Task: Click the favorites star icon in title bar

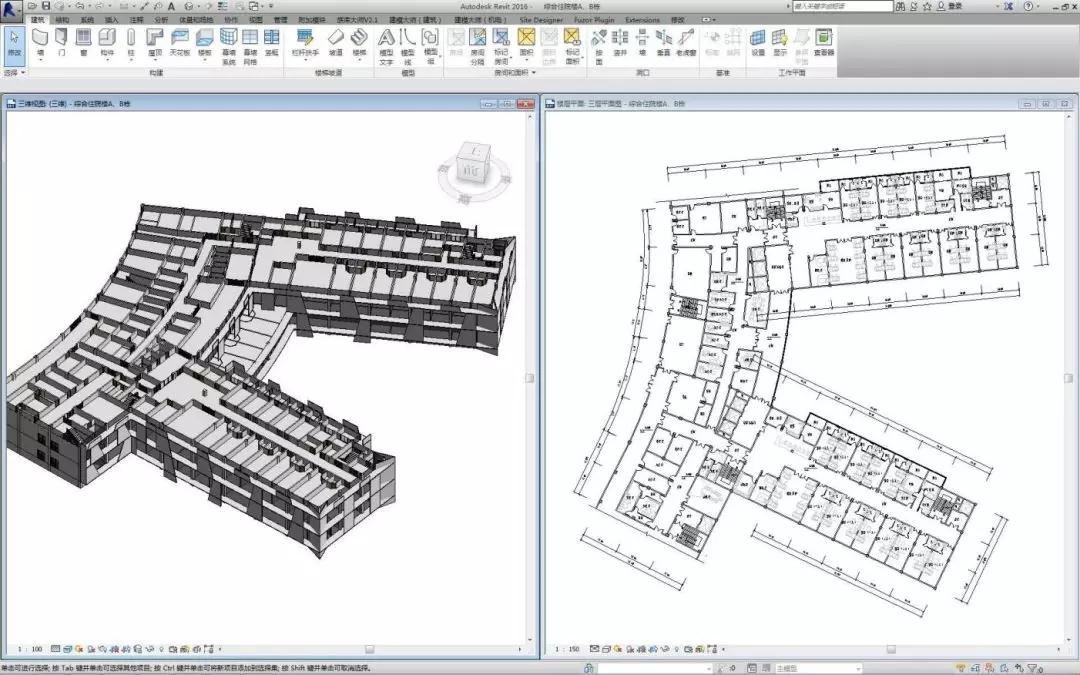Action: (926, 6)
